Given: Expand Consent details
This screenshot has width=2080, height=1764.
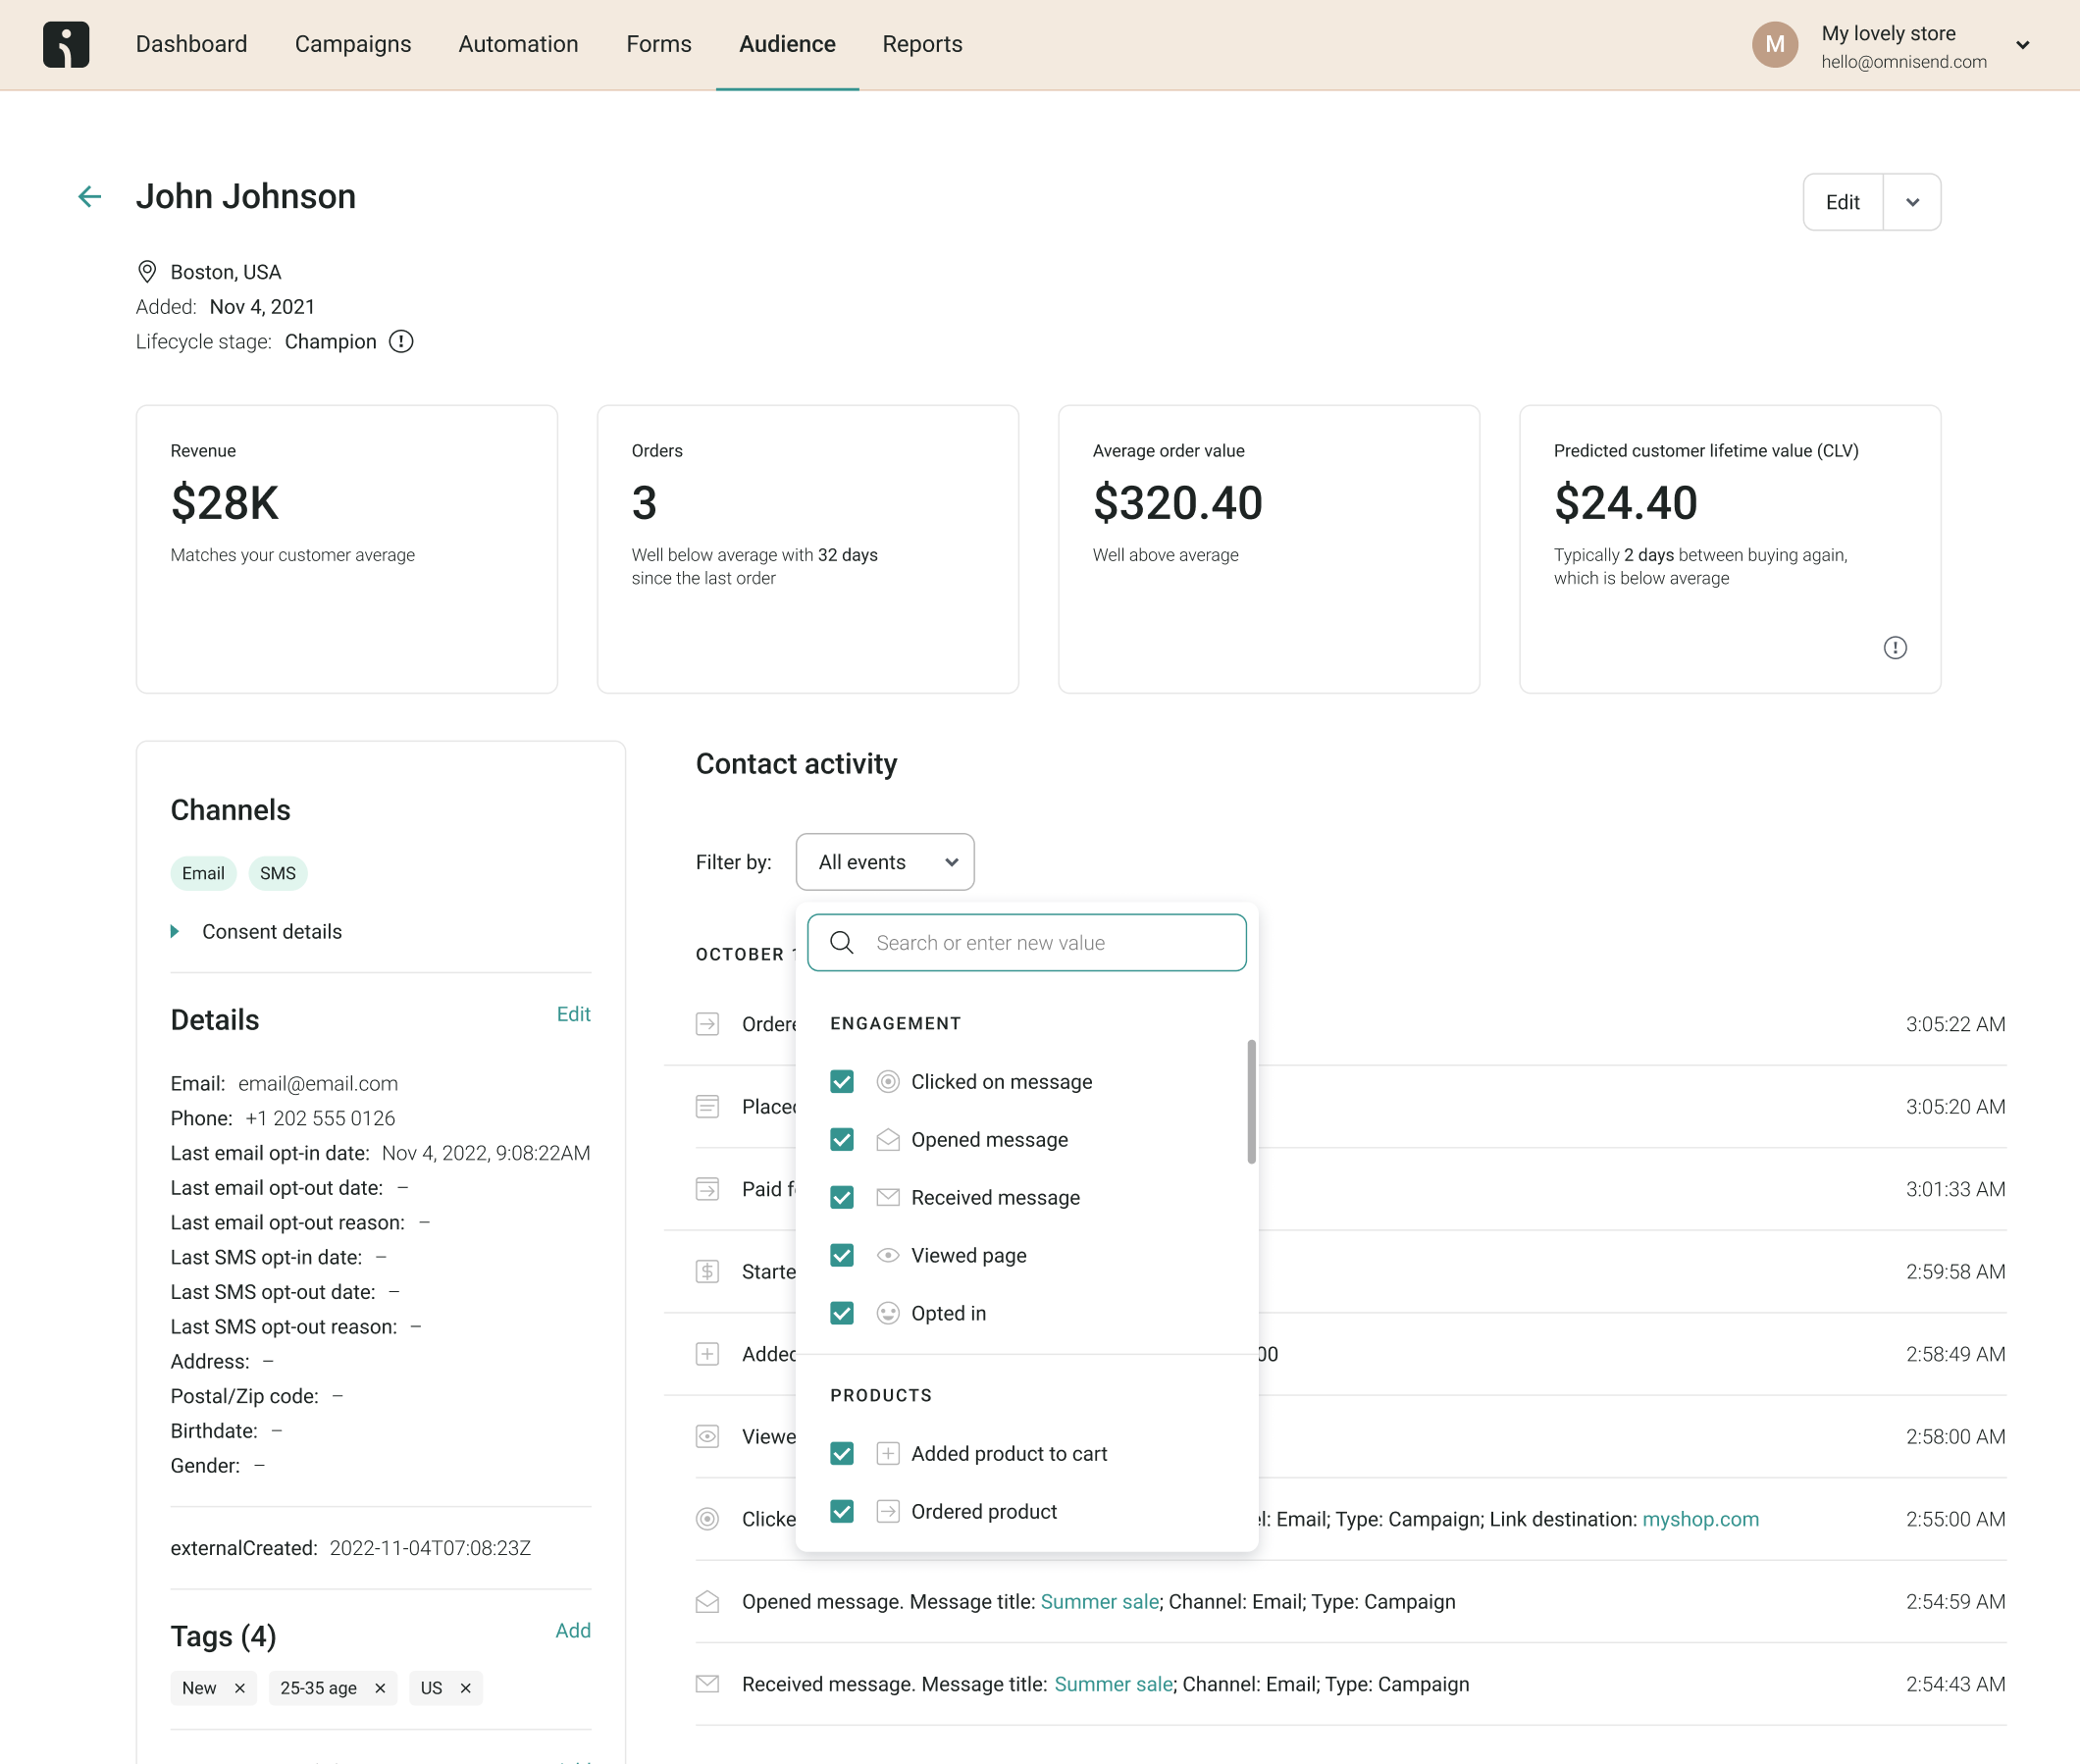Looking at the screenshot, I should click(x=257, y=932).
